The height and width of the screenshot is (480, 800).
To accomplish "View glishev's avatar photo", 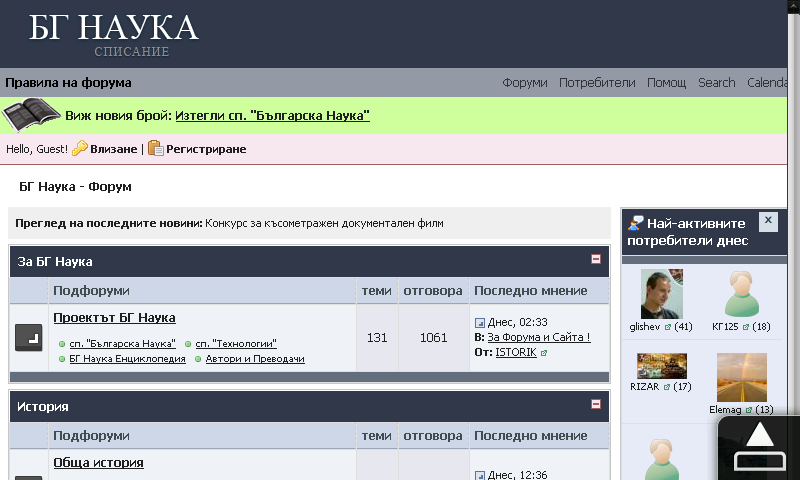I will [661, 293].
